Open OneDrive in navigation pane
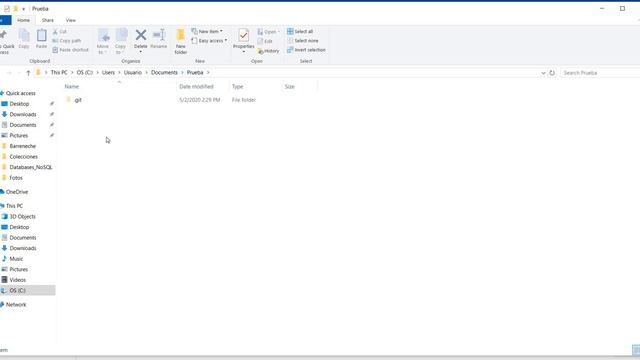The height and width of the screenshot is (360, 640). point(17,192)
